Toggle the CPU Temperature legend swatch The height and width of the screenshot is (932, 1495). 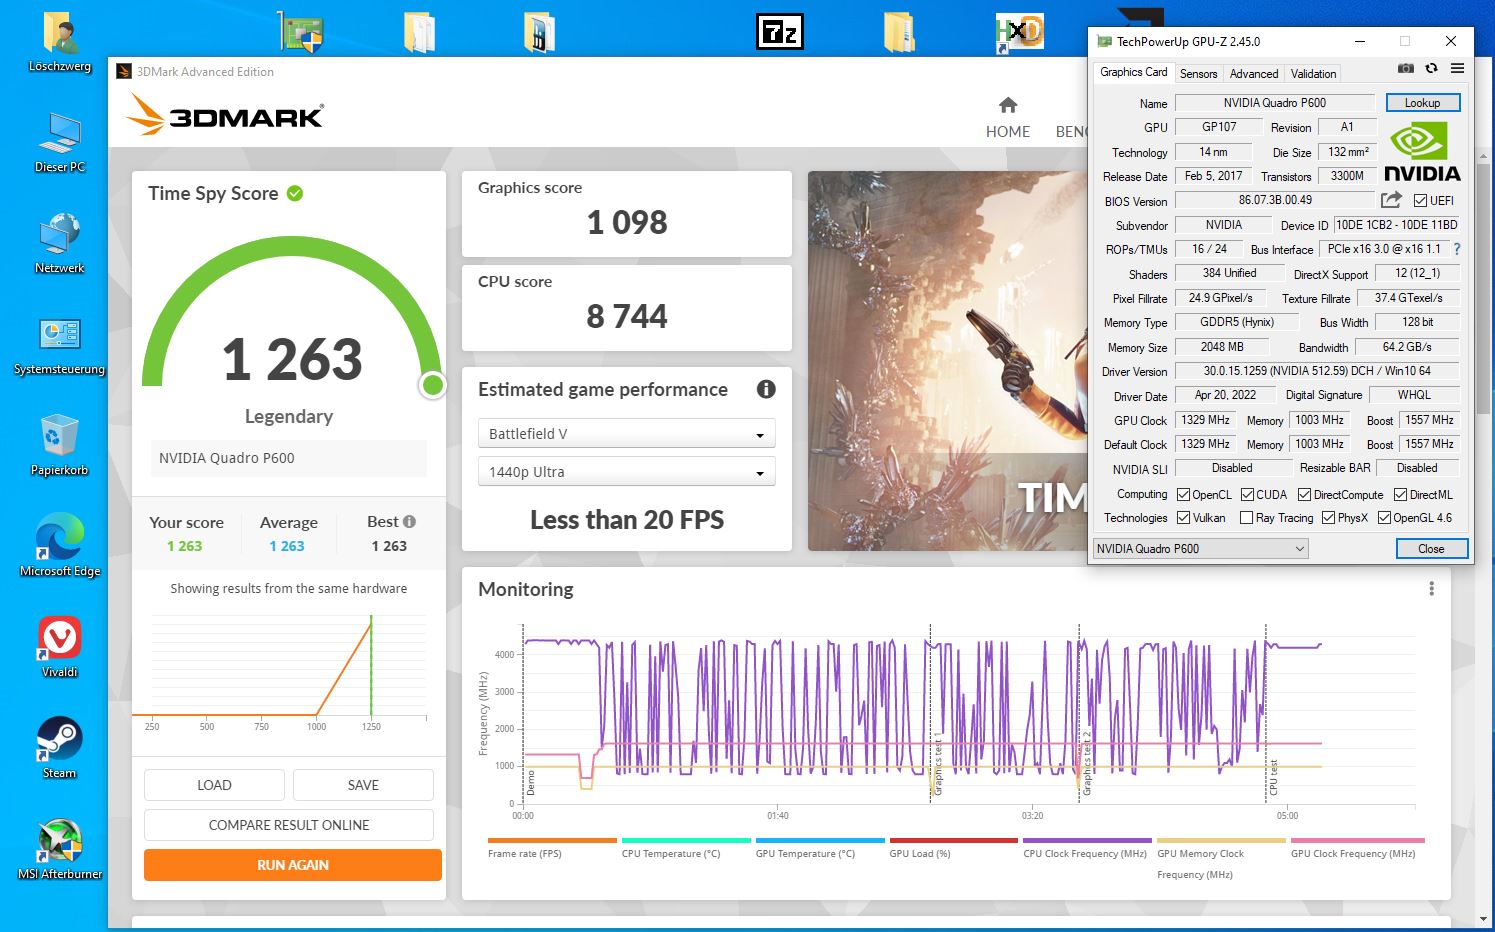(x=686, y=840)
